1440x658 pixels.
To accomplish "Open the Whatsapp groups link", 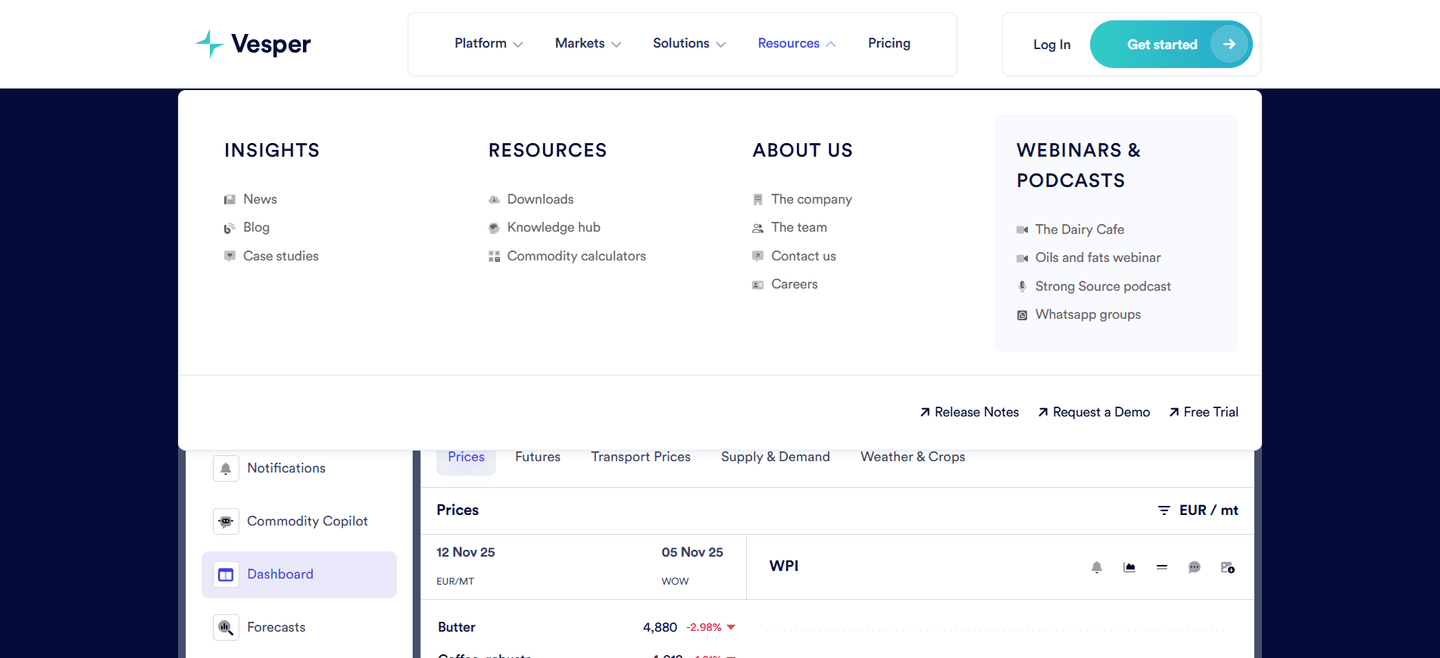I will click(x=1088, y=315).
